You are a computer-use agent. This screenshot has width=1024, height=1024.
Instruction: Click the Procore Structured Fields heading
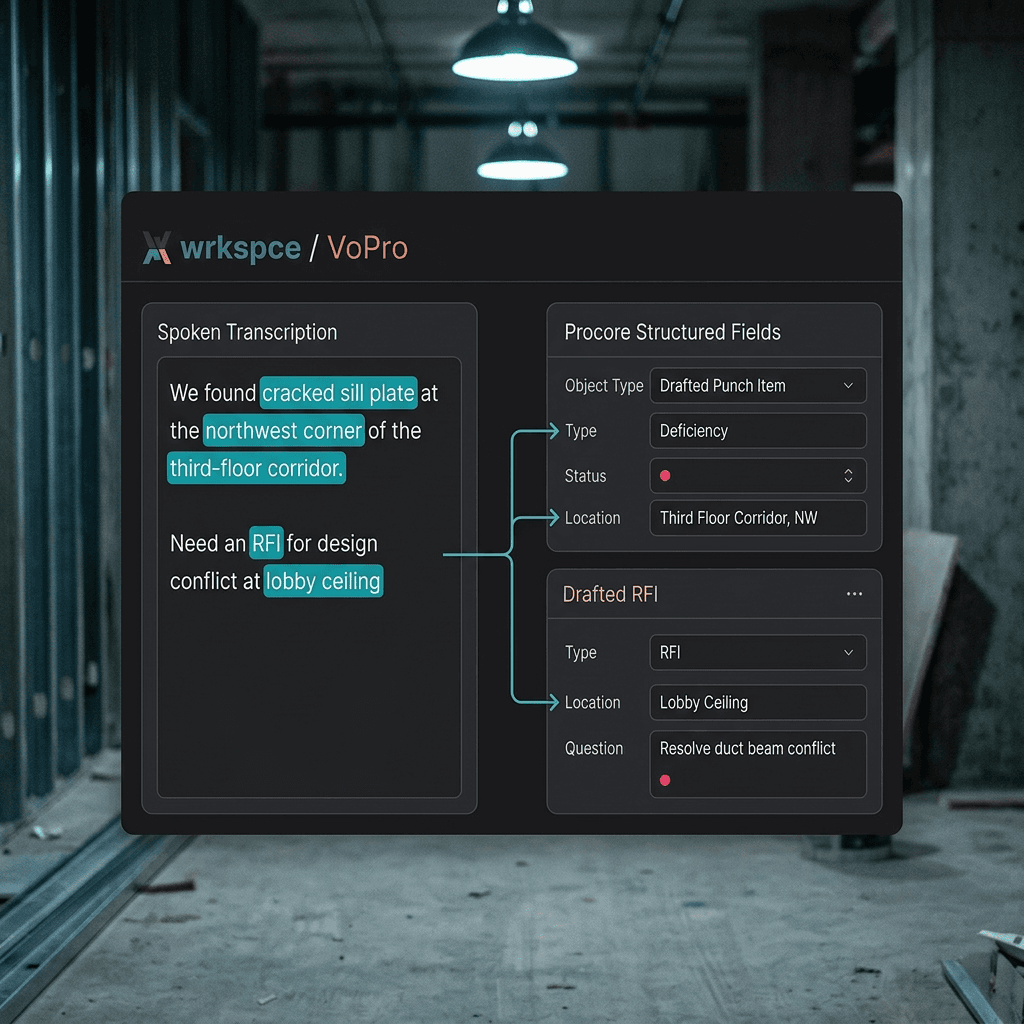pyautogui.click(x=673, y=332)
